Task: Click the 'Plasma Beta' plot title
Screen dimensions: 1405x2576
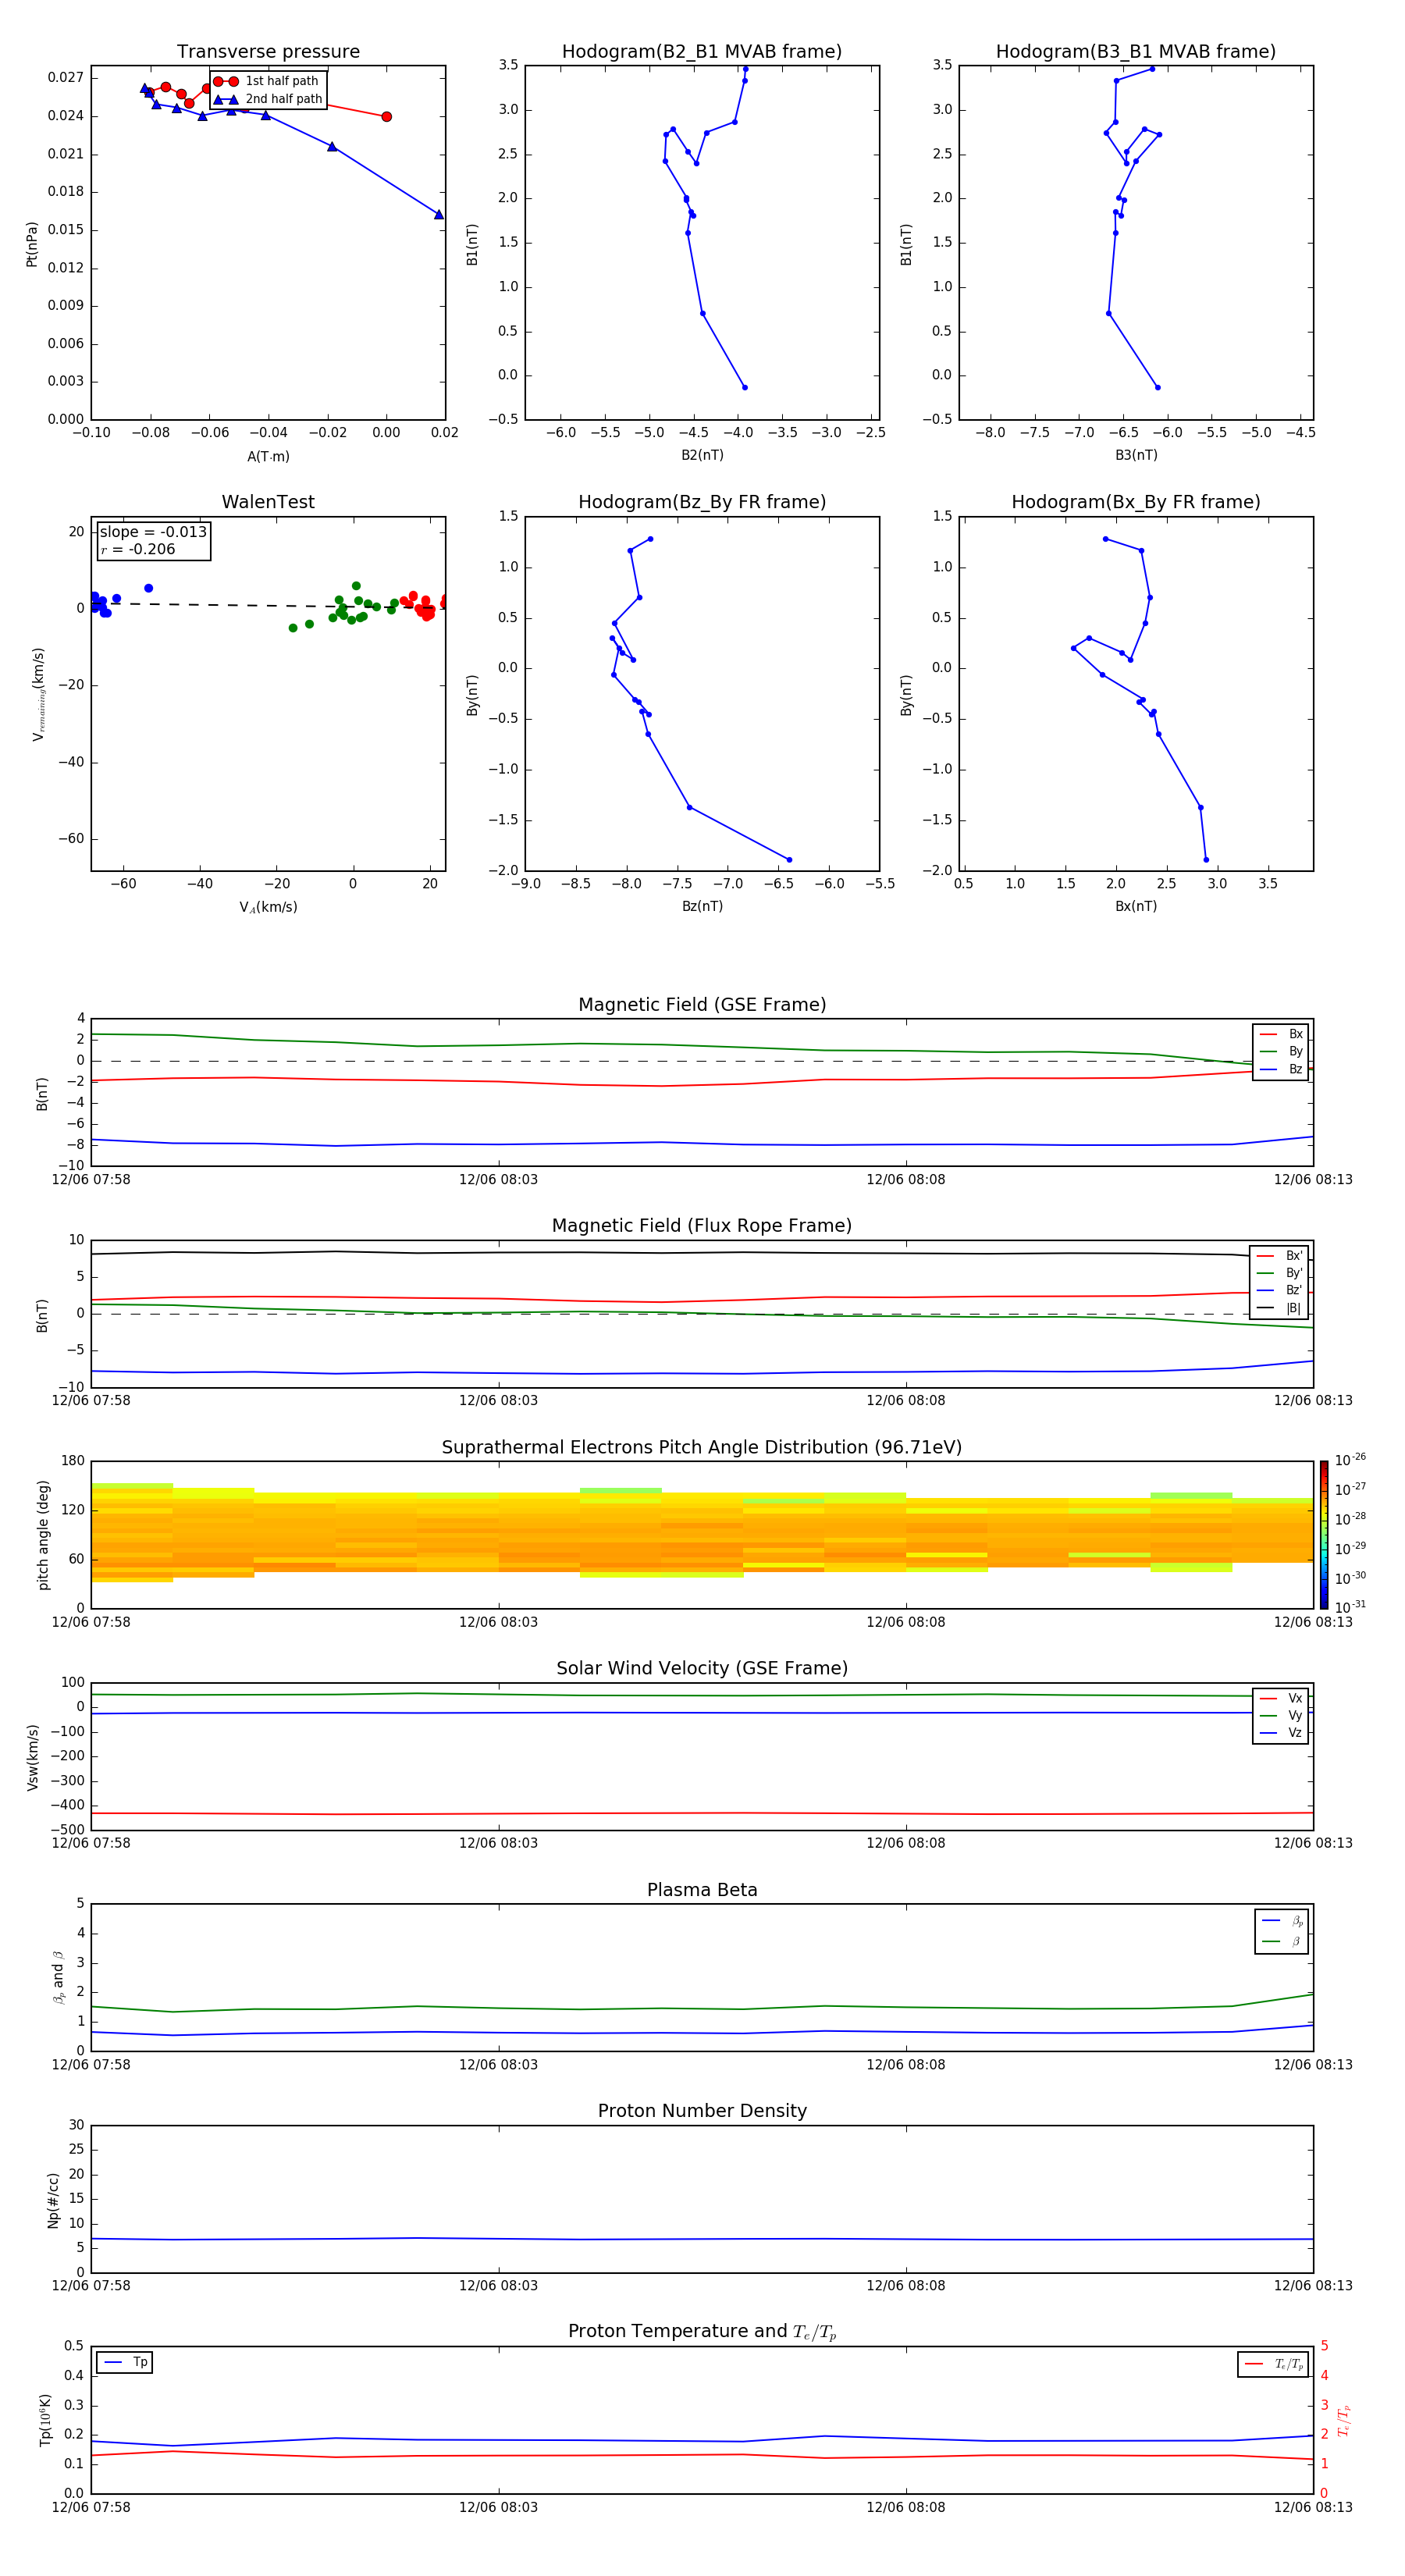Action: coord(702,1890)
